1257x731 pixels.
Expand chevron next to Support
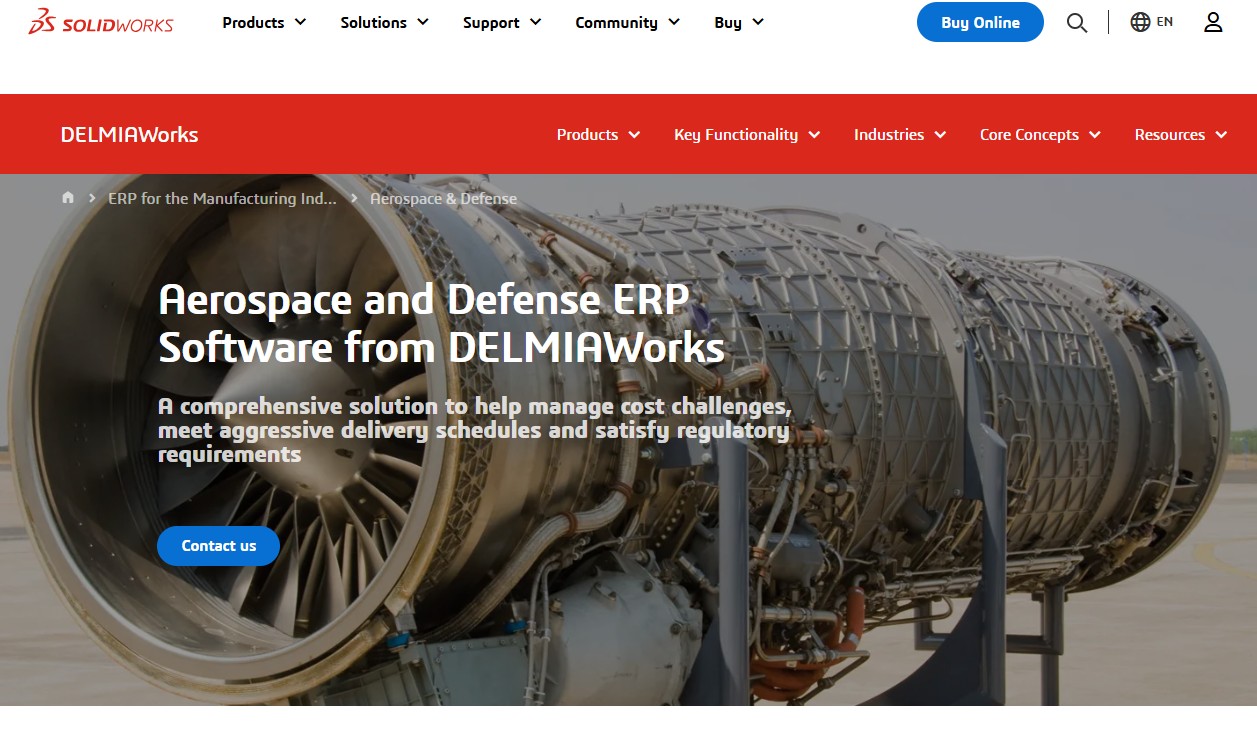pos(535,22)
